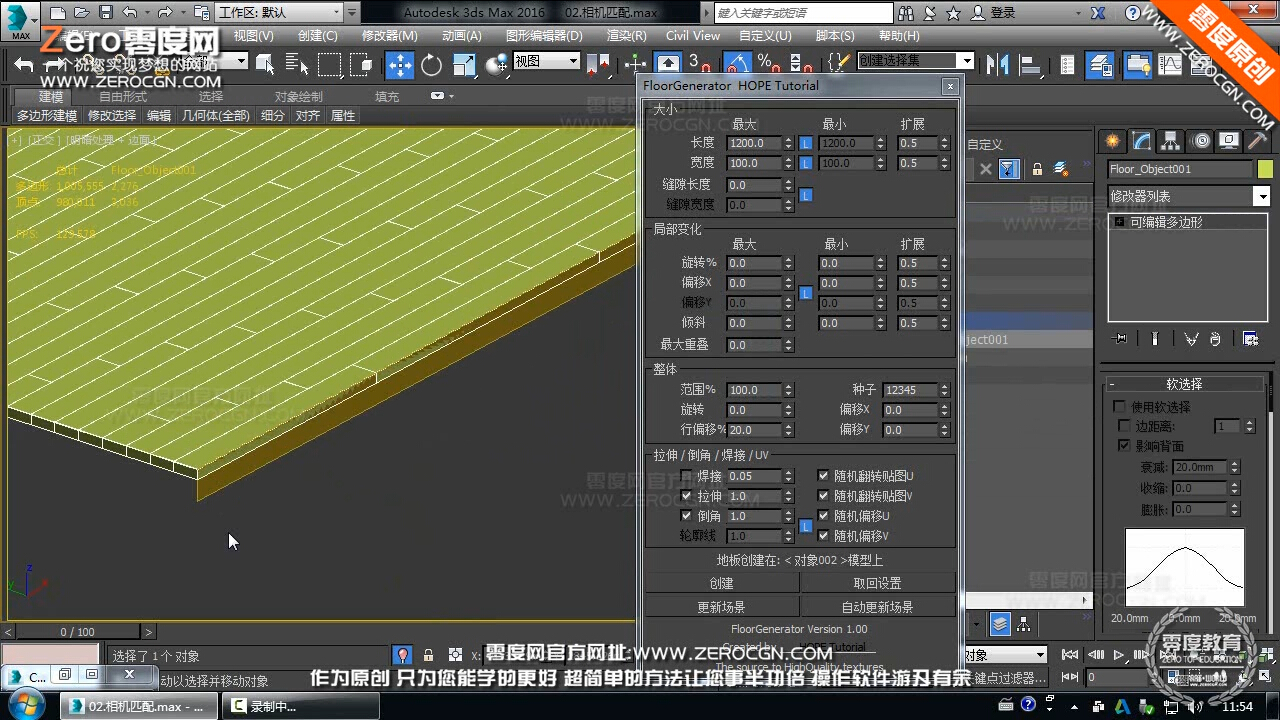Screen dimensions: 1280x720
Task: Open the 3ds Max application button
Action: tap(21, 19)
